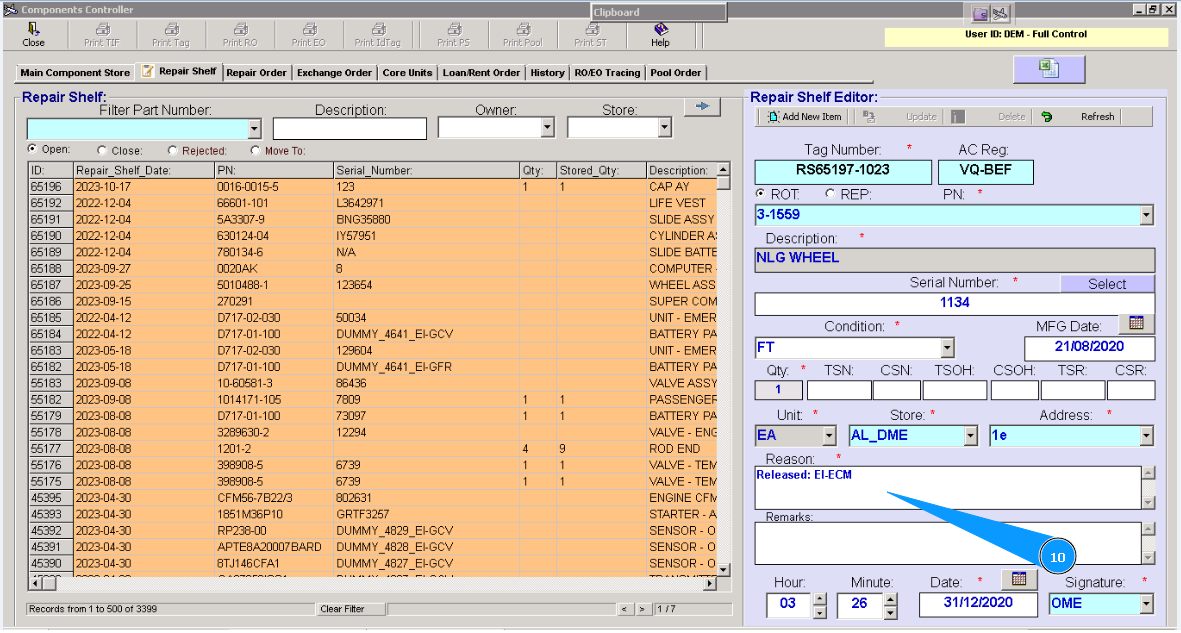Open Help from the top toolbar
Screen dimensions: 1181x633
pos(660,30)
